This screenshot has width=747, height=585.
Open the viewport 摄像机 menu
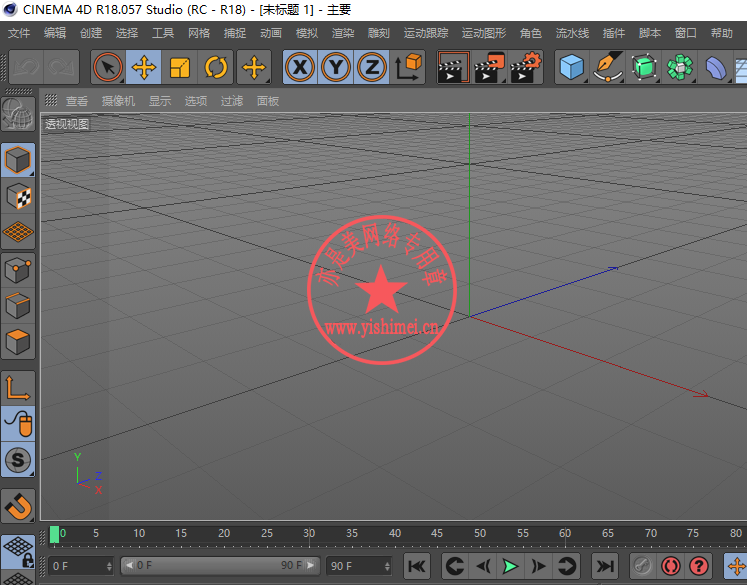coord(118,101)
